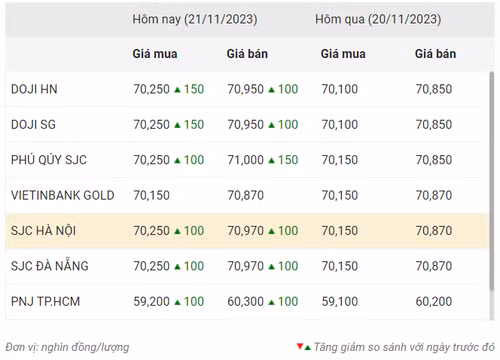Click the up arrow beside PHÚ QUÝ SJC 71,000

pyautogui.click(x=272, y=160)
